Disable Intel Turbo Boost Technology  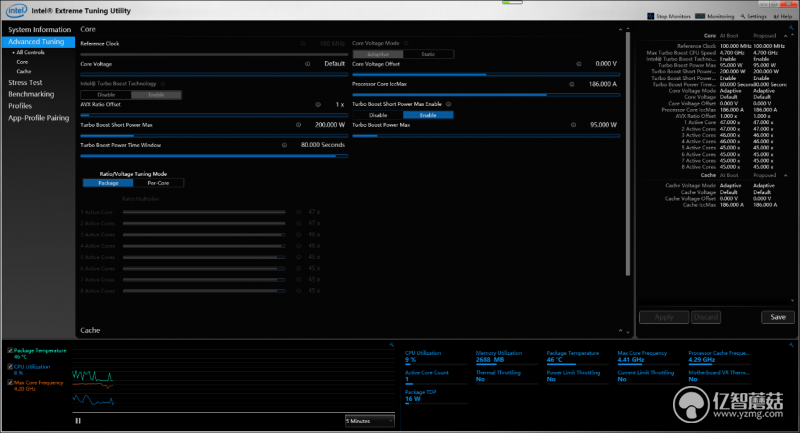tap(106, 95)
